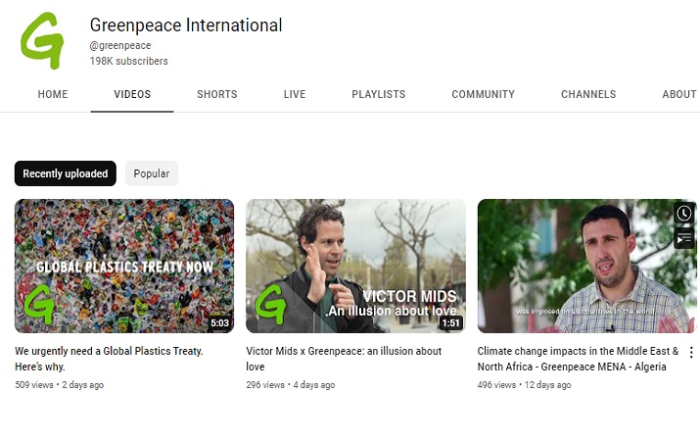Open the Live tab
Screen dimensions: 700x441
tap(294, 94)
